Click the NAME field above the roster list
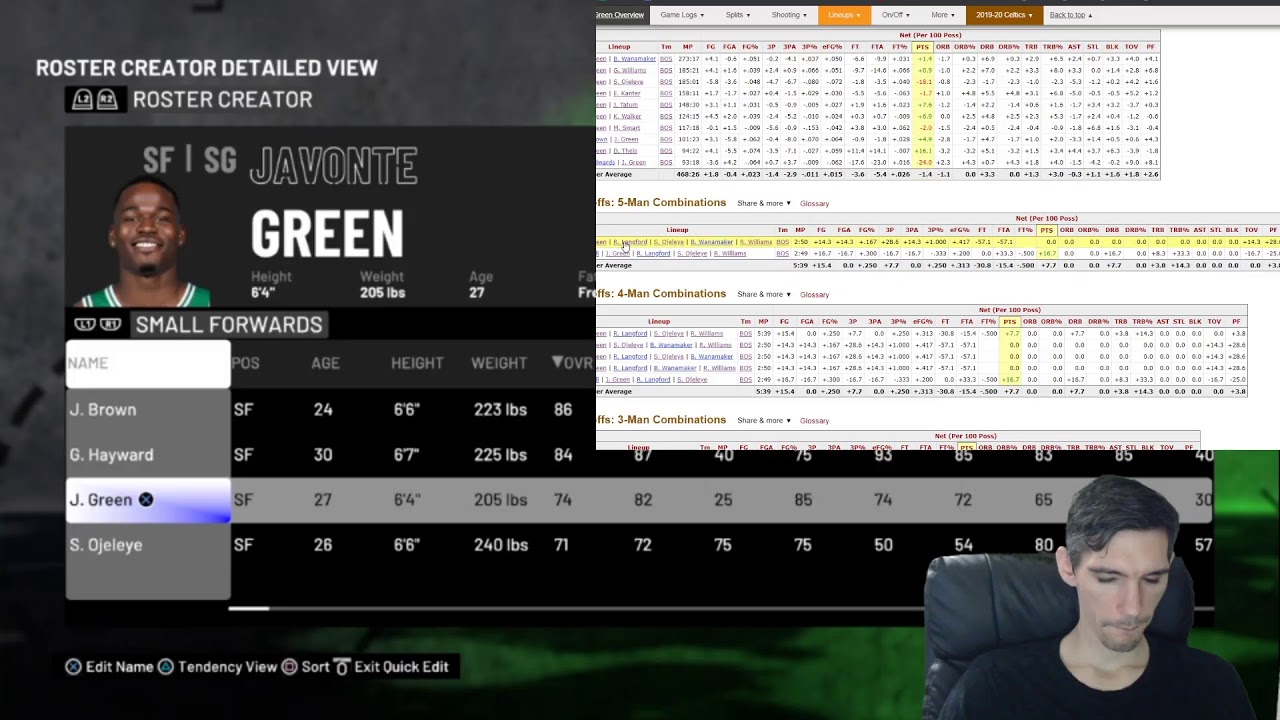 148,363
